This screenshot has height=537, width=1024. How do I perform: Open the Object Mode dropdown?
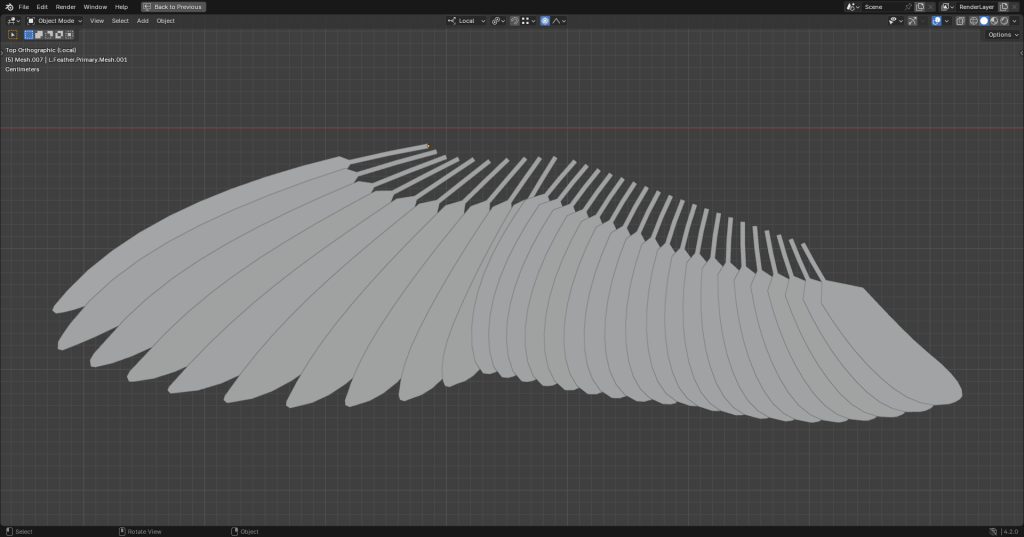click(x=55, y=21)
